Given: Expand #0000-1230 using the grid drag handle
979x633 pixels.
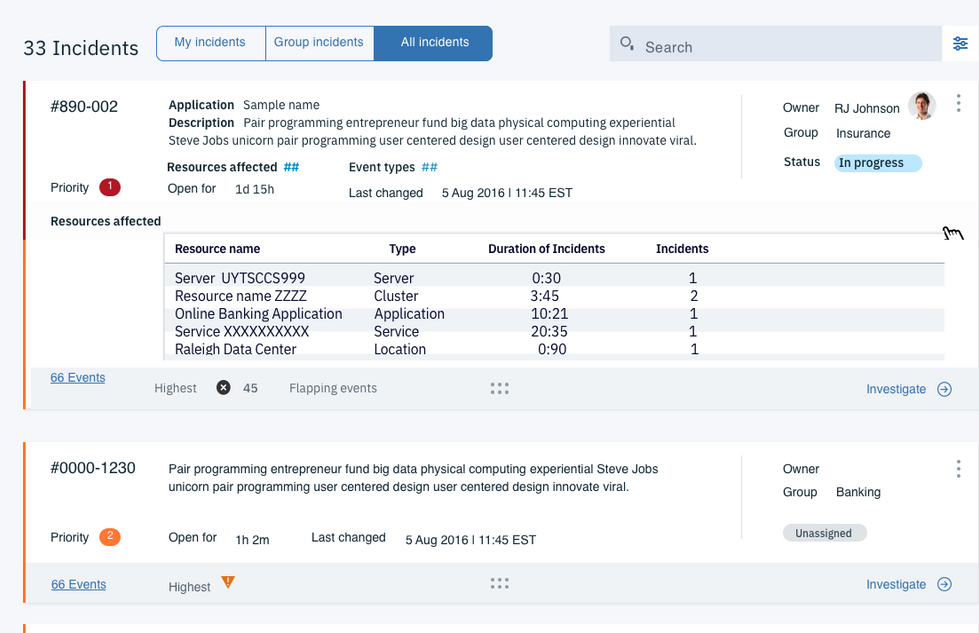Looking at the screenshot, I should [x=500, y=584].
